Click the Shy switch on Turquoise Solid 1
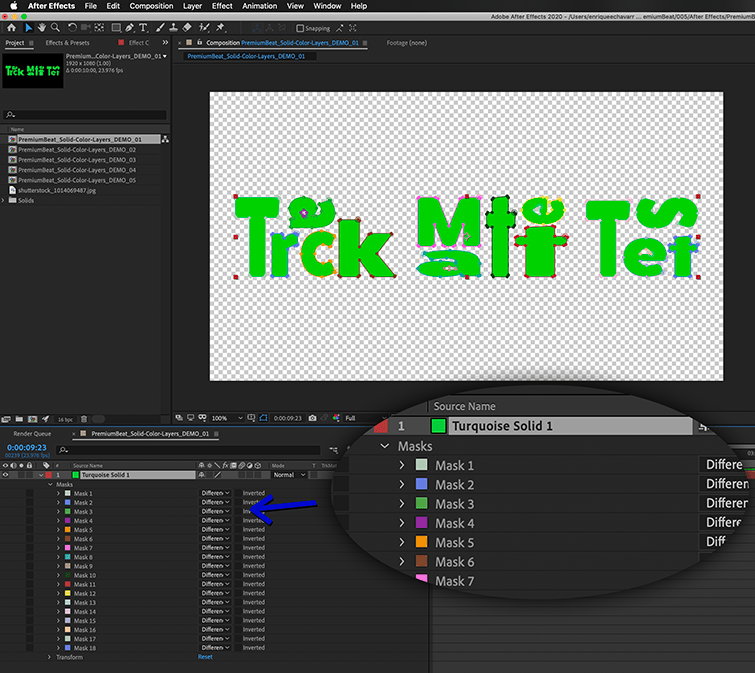This screenshot has height=673, width=755. [202, 475]
